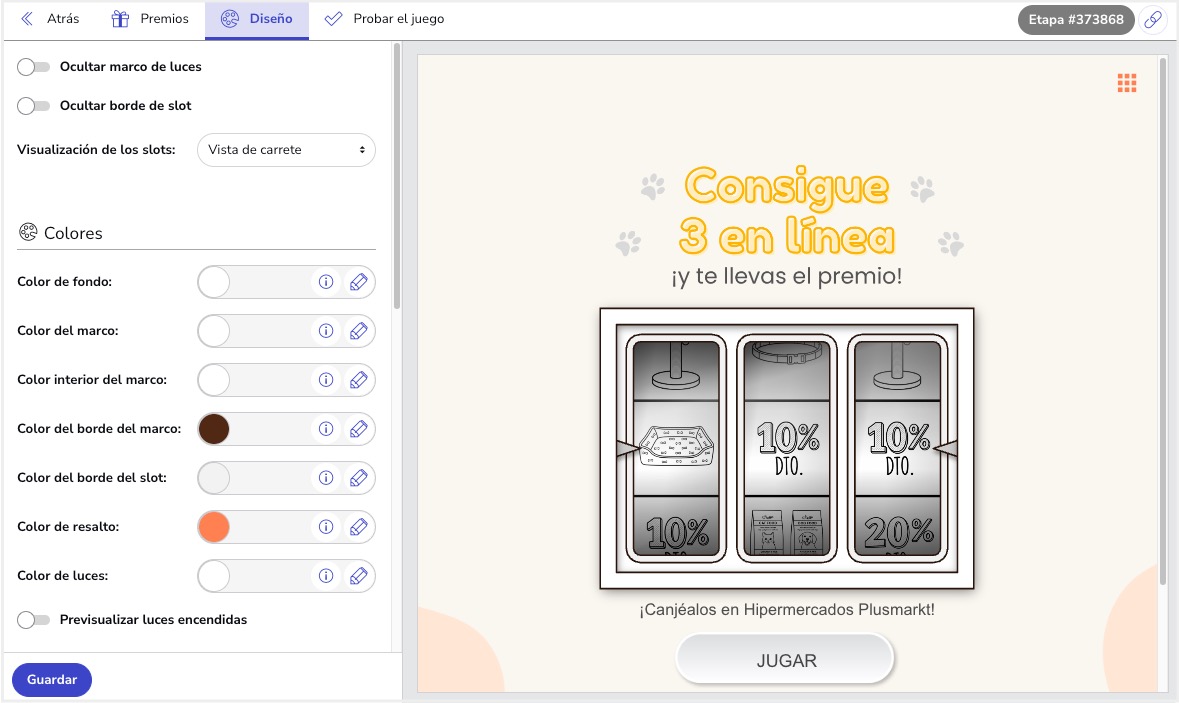
Task: Click the gift icon of Premios tab
Action: (120, 19)
